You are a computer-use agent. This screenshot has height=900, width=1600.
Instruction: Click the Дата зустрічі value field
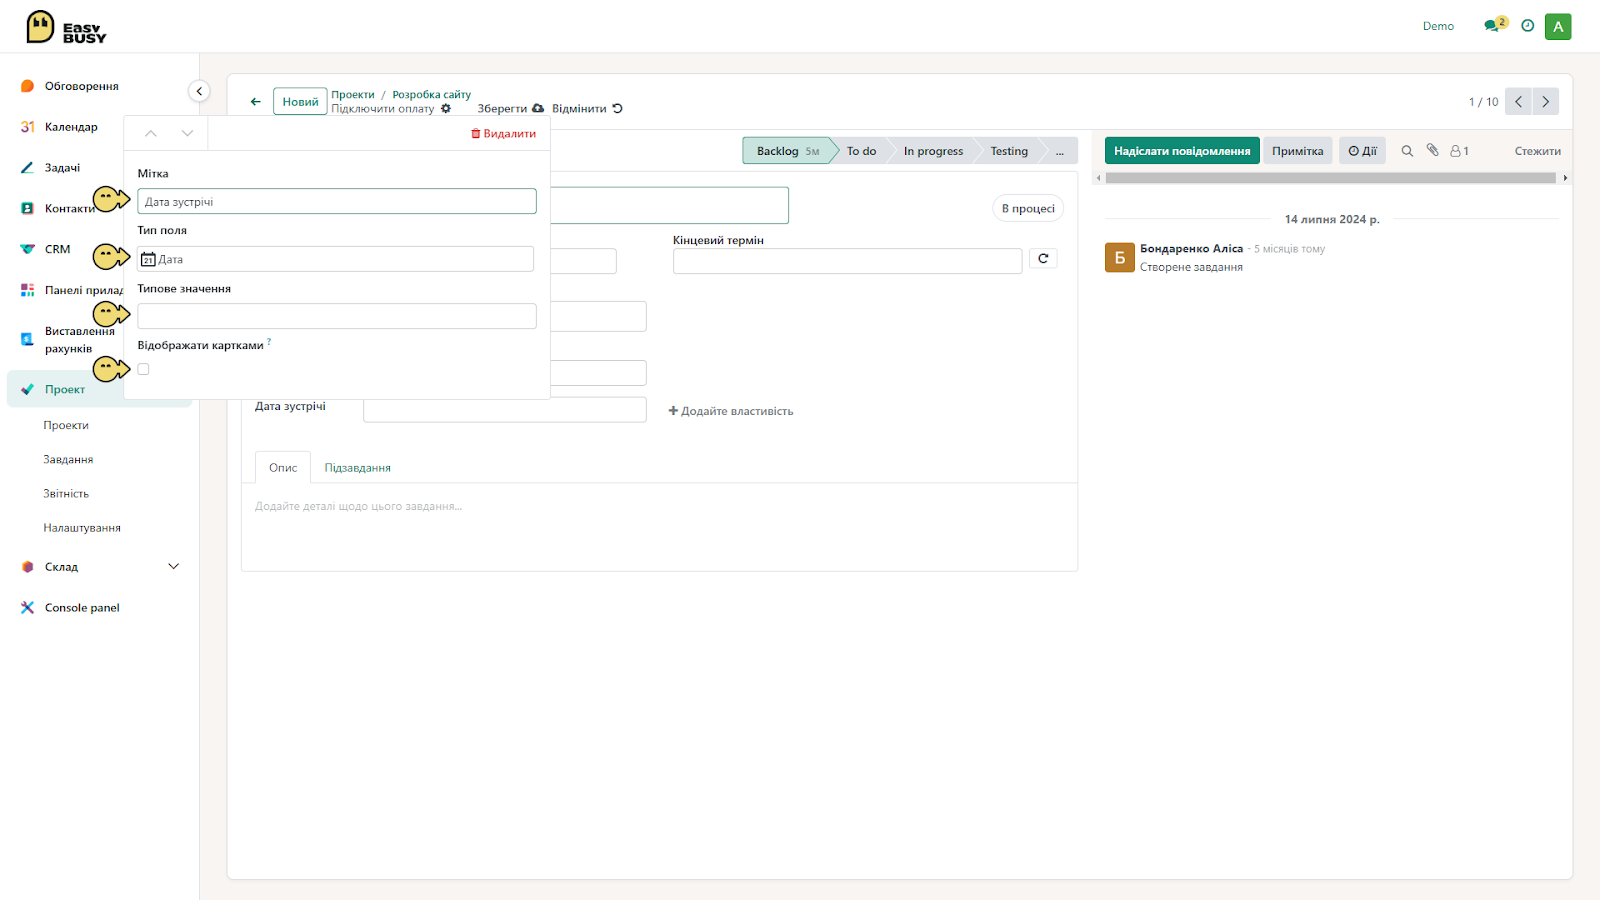coord(505,410)
